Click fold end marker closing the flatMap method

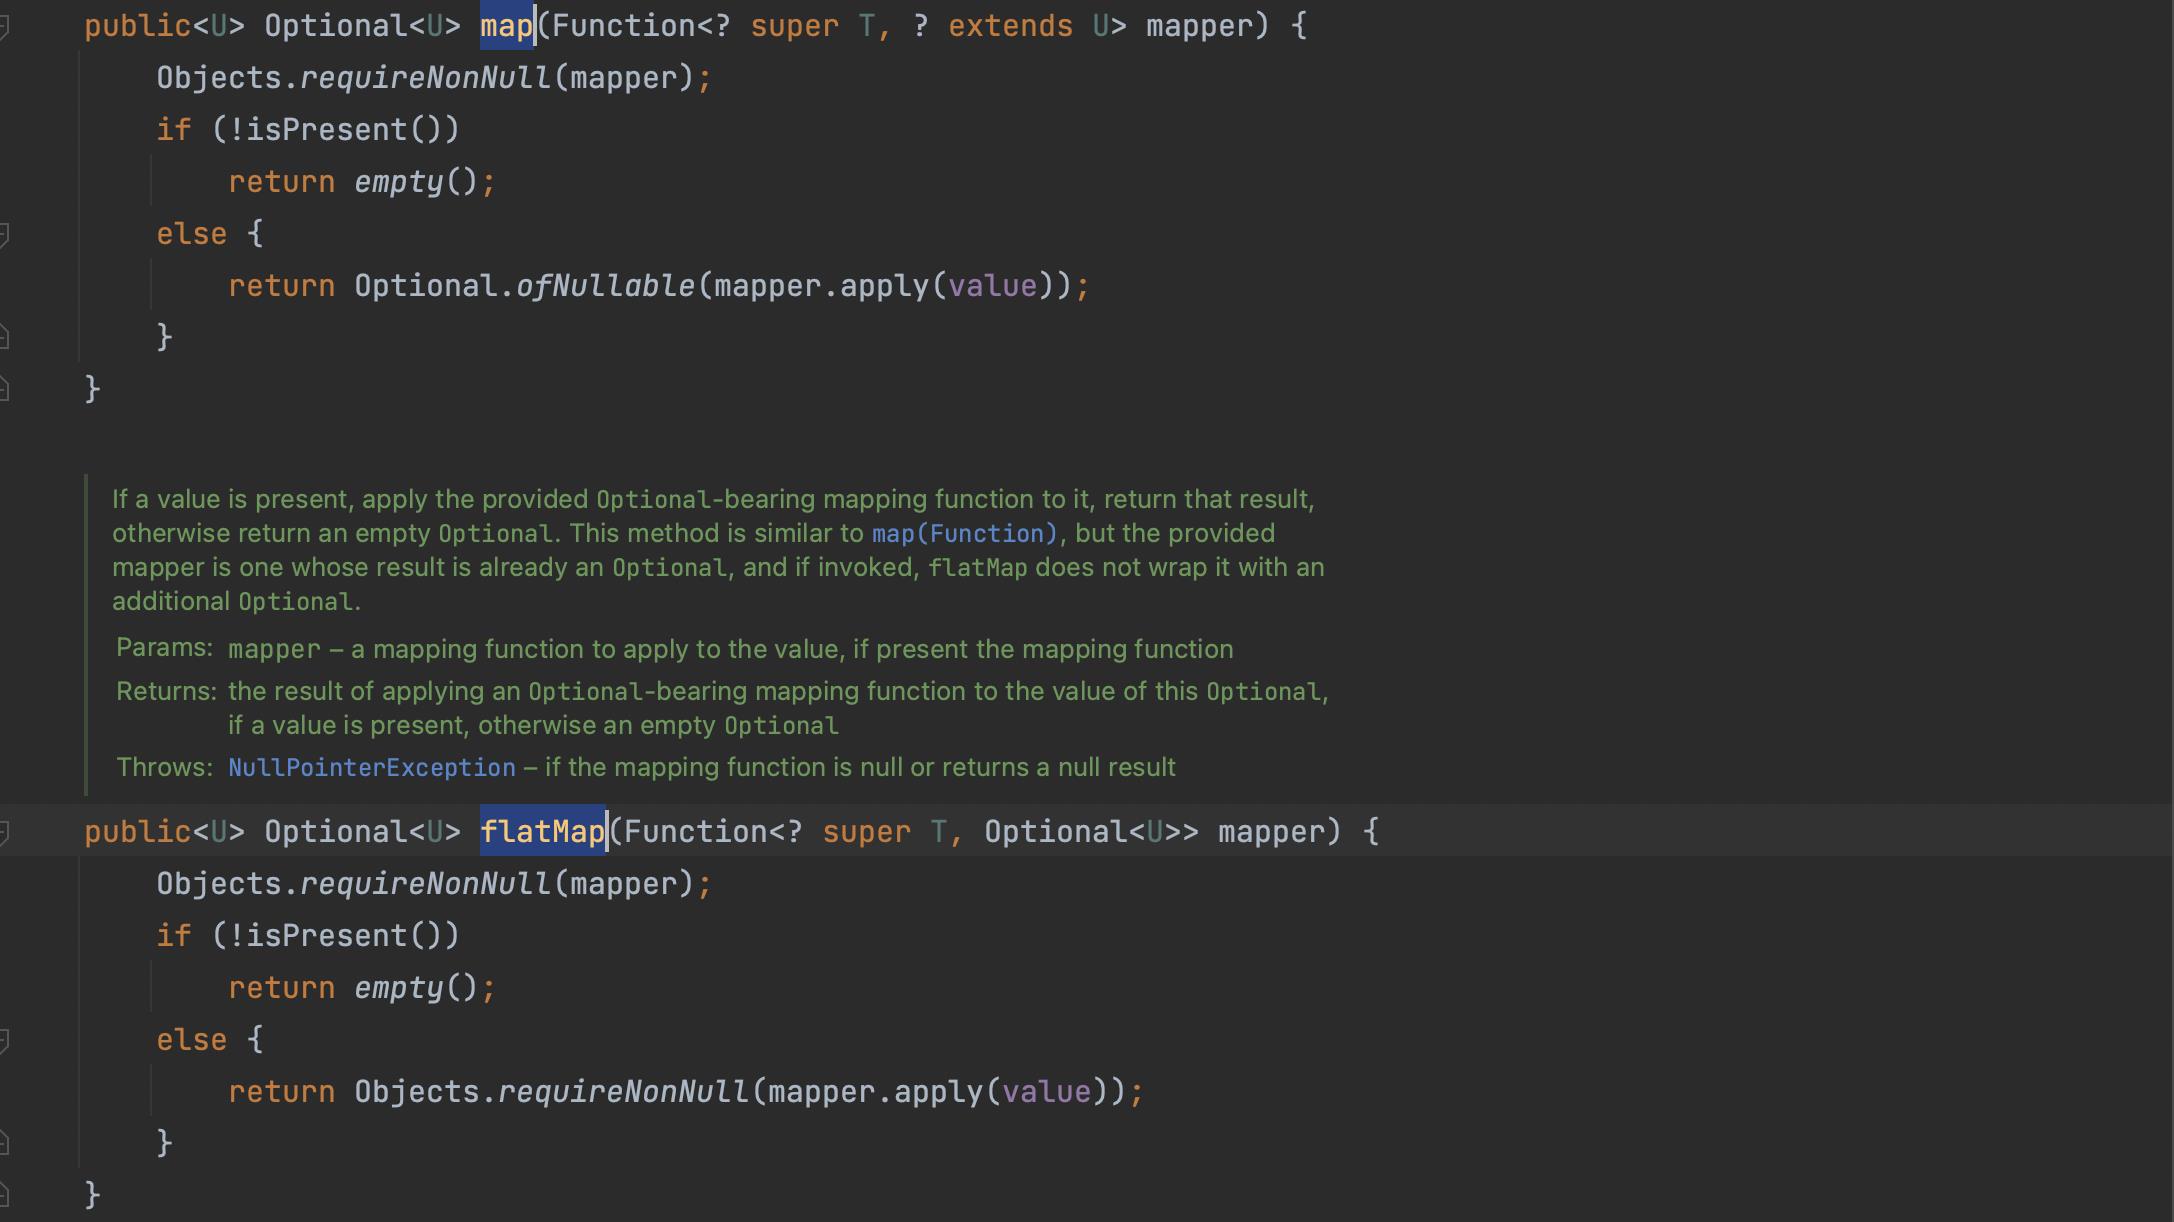4,1194
